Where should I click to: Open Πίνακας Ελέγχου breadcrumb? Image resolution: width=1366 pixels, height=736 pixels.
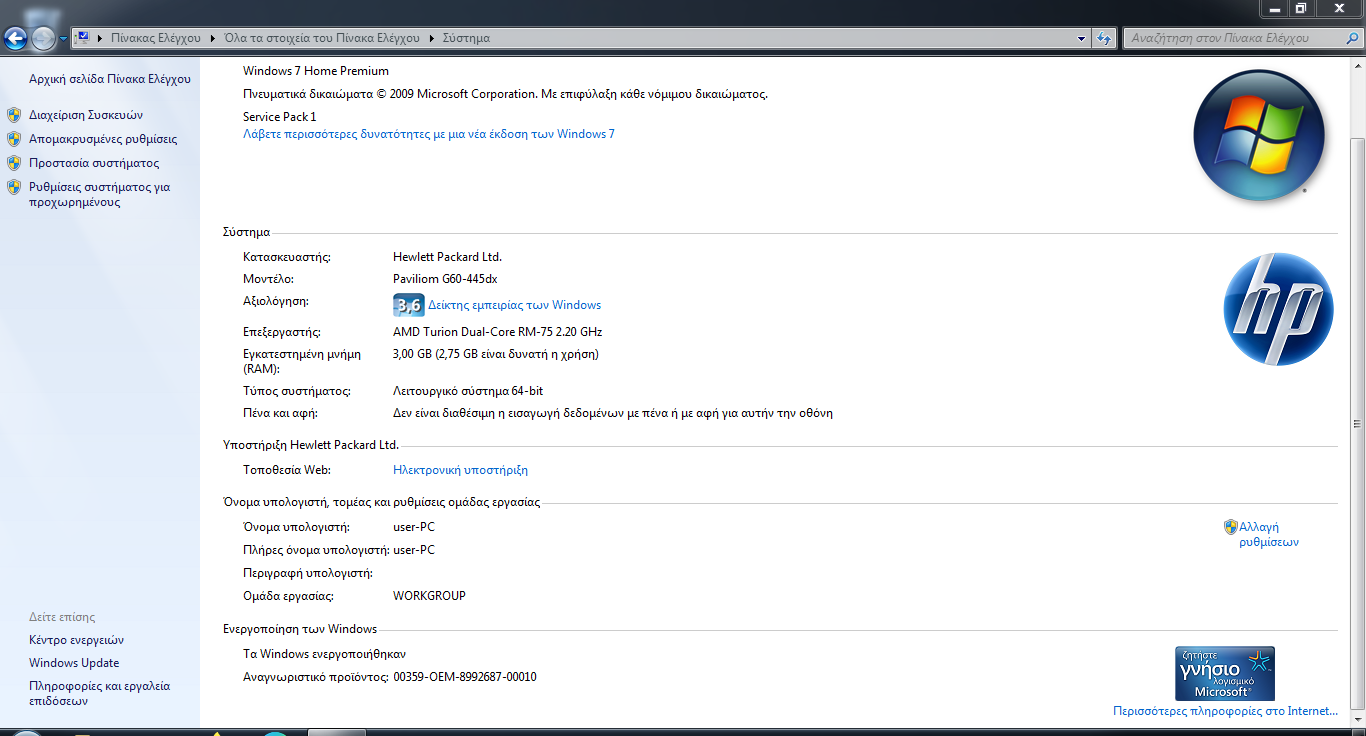157,38
